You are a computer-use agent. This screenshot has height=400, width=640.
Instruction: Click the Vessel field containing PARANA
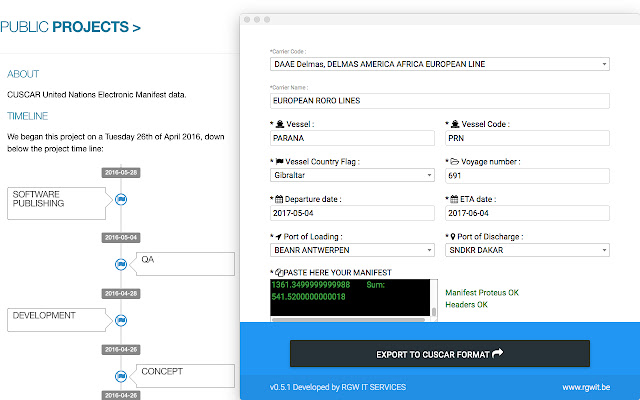point(352,138)
